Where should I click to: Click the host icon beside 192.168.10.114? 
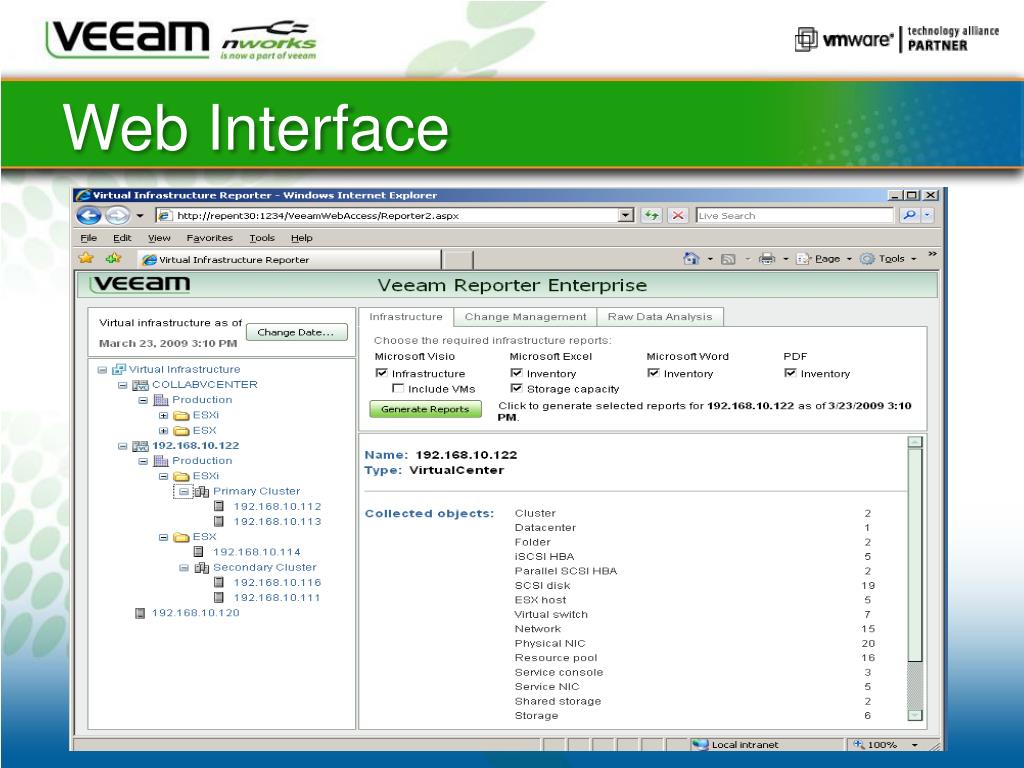[x=199, y=552]
